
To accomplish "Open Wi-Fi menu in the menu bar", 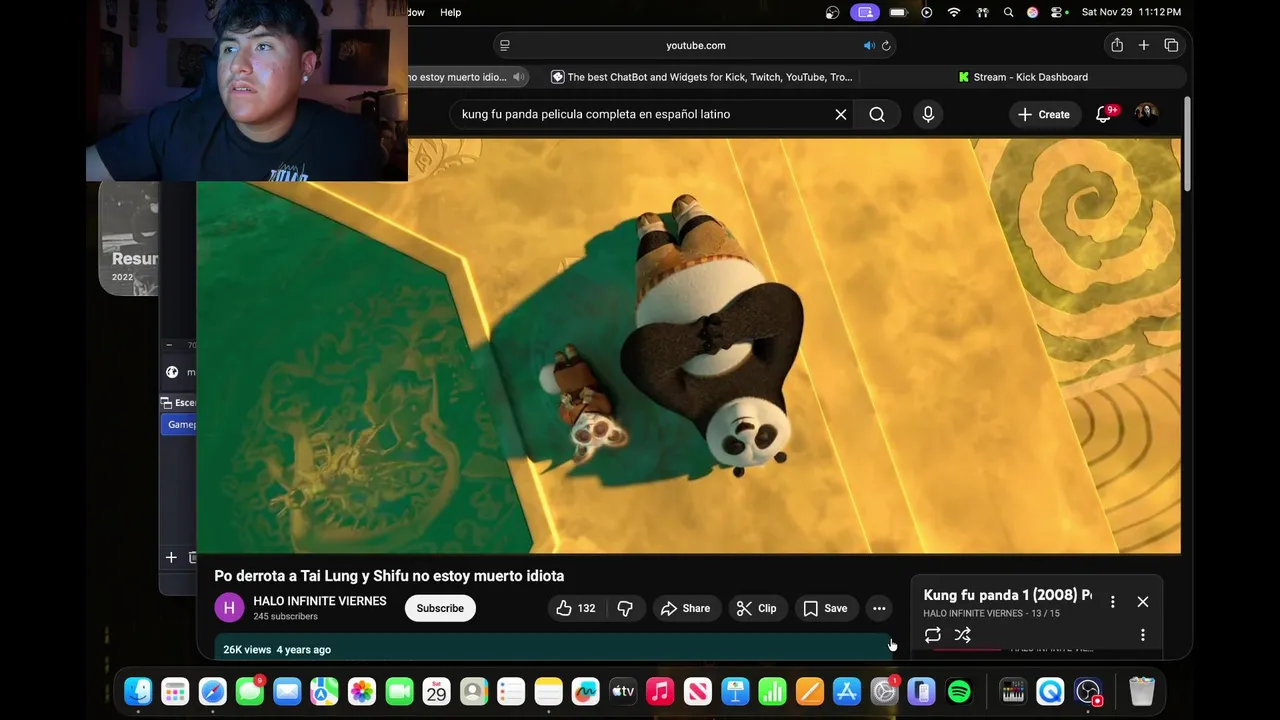I will click(954, 12).
